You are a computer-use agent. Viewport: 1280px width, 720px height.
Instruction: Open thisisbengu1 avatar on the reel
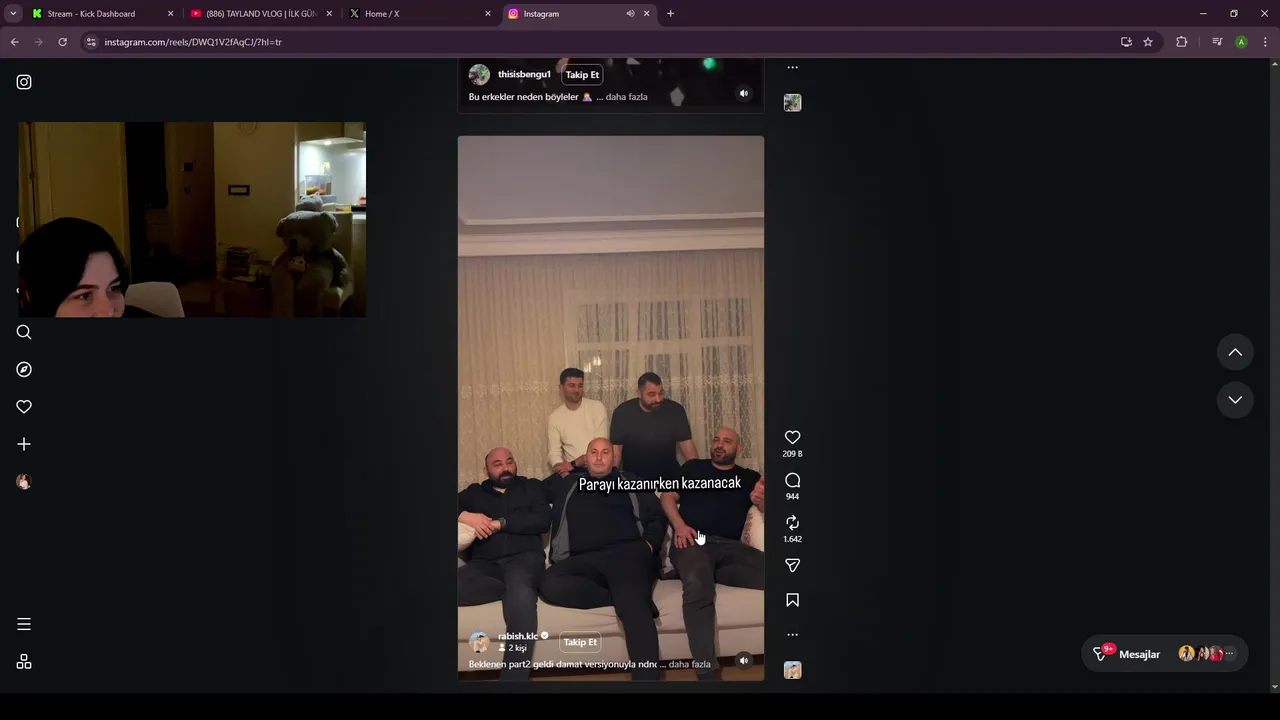(480, 75)
